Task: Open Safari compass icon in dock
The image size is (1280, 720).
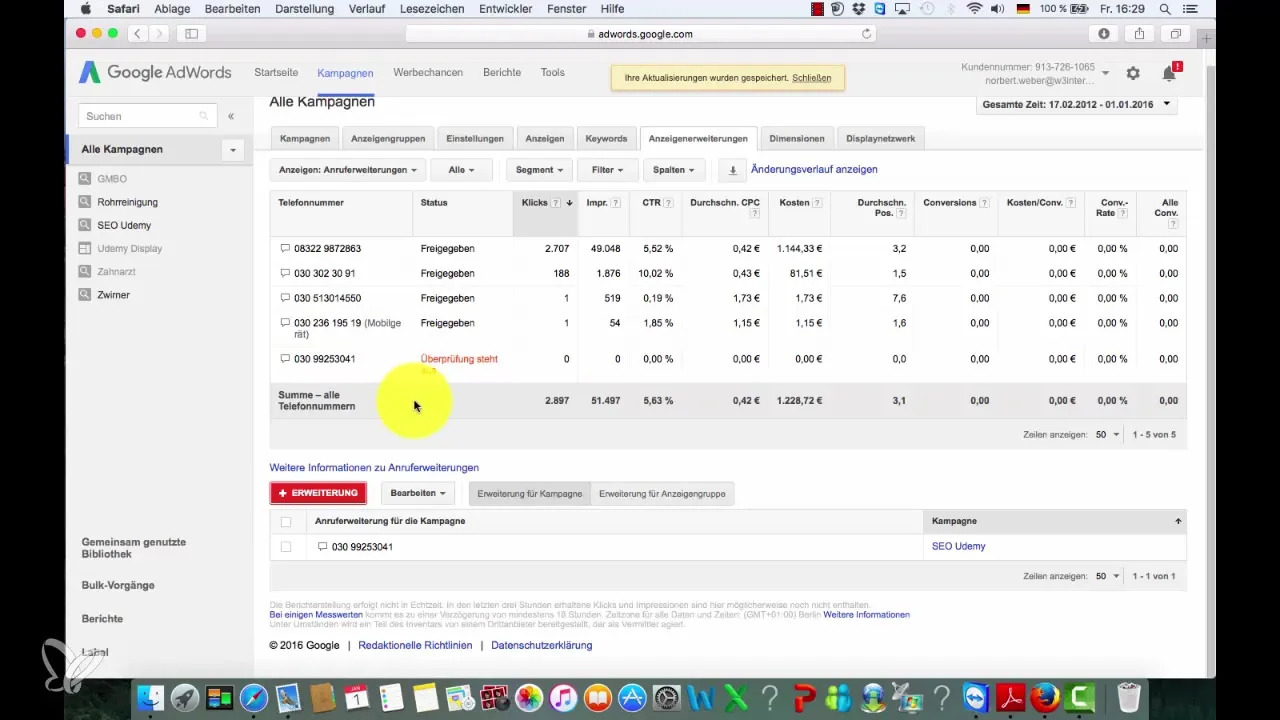Action: 254,697
